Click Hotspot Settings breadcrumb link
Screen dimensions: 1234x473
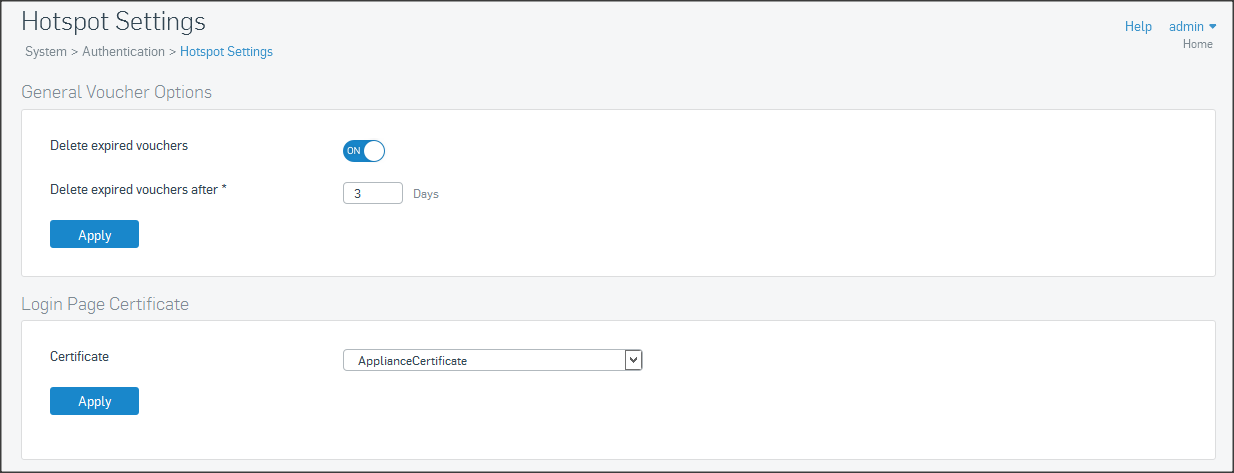(226, 51)
